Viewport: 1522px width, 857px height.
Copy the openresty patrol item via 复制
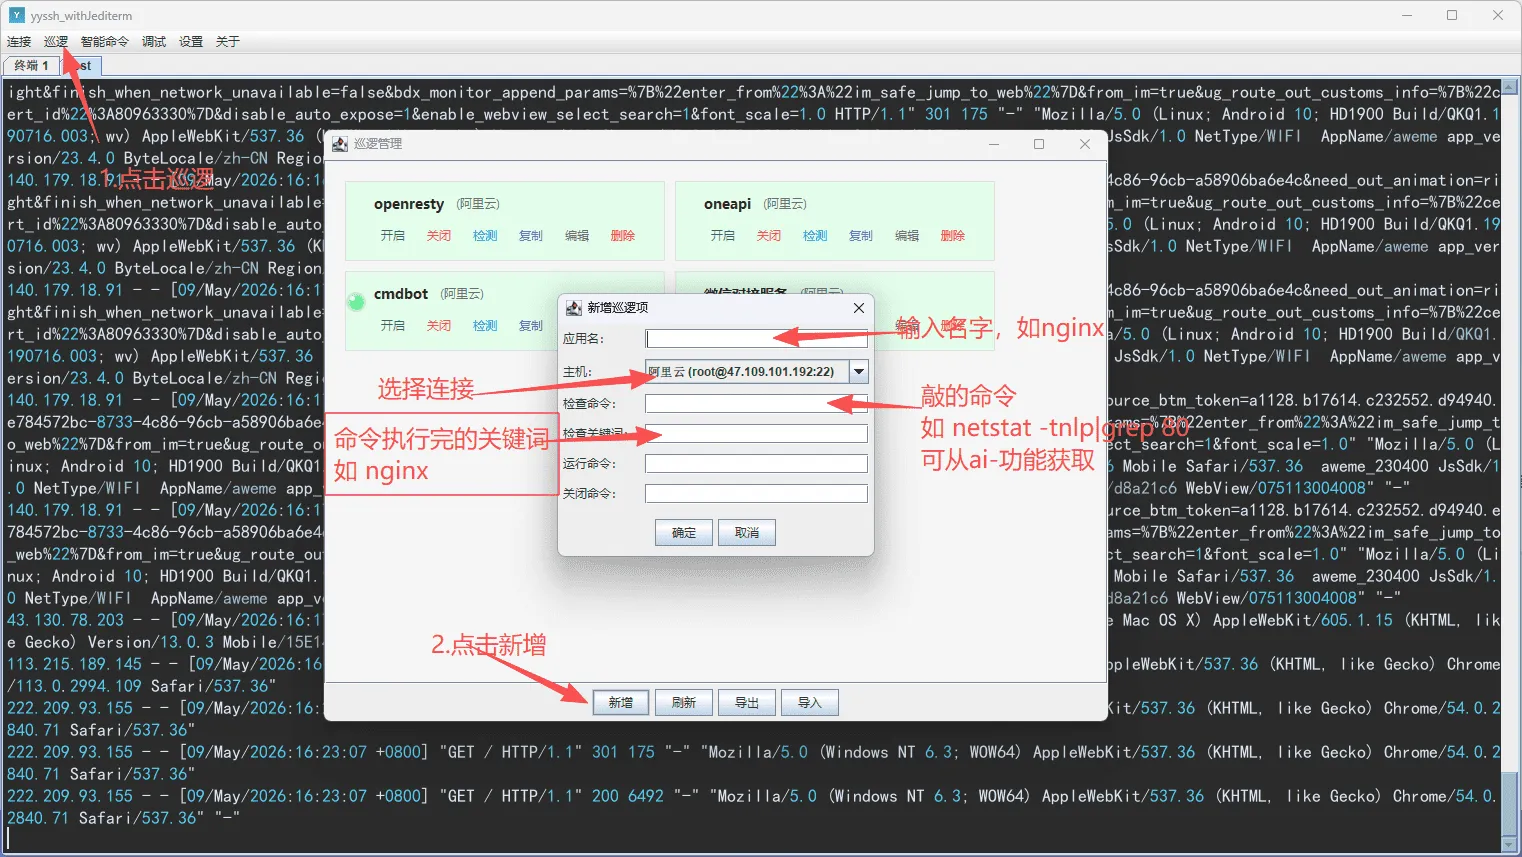[531, 236]
